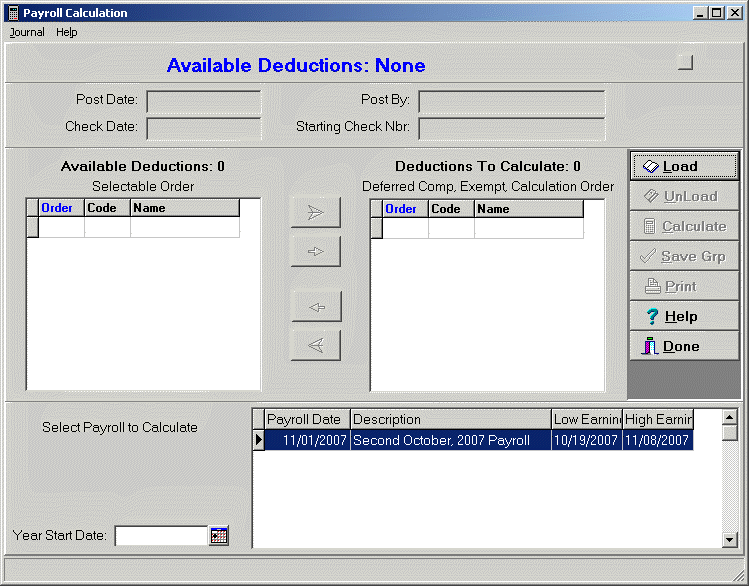749x586 pixels.
Task: Click the Starting Check Nbr field
Action: (512, 128)
